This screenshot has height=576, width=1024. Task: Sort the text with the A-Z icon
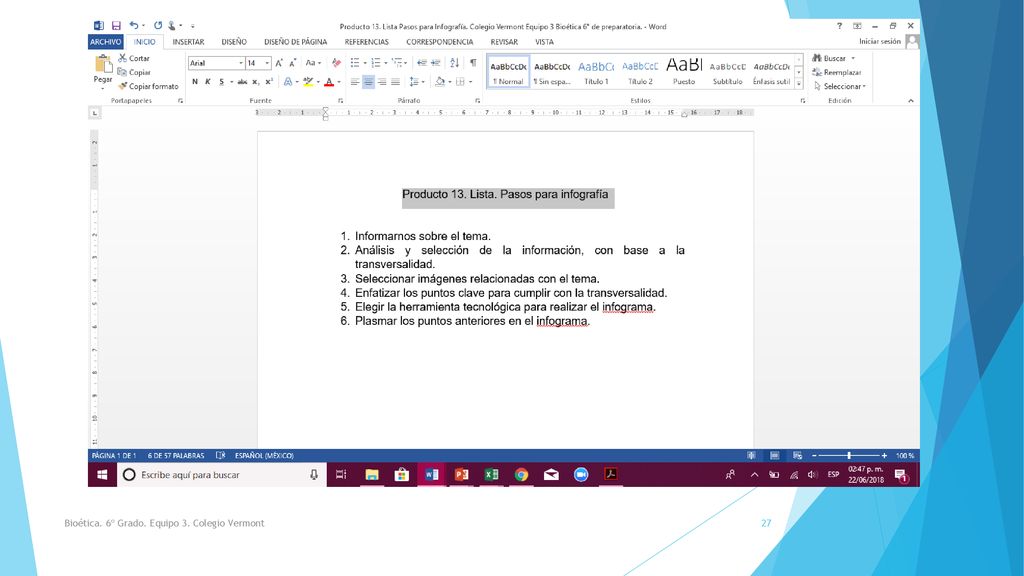click(x=455, y=63)
